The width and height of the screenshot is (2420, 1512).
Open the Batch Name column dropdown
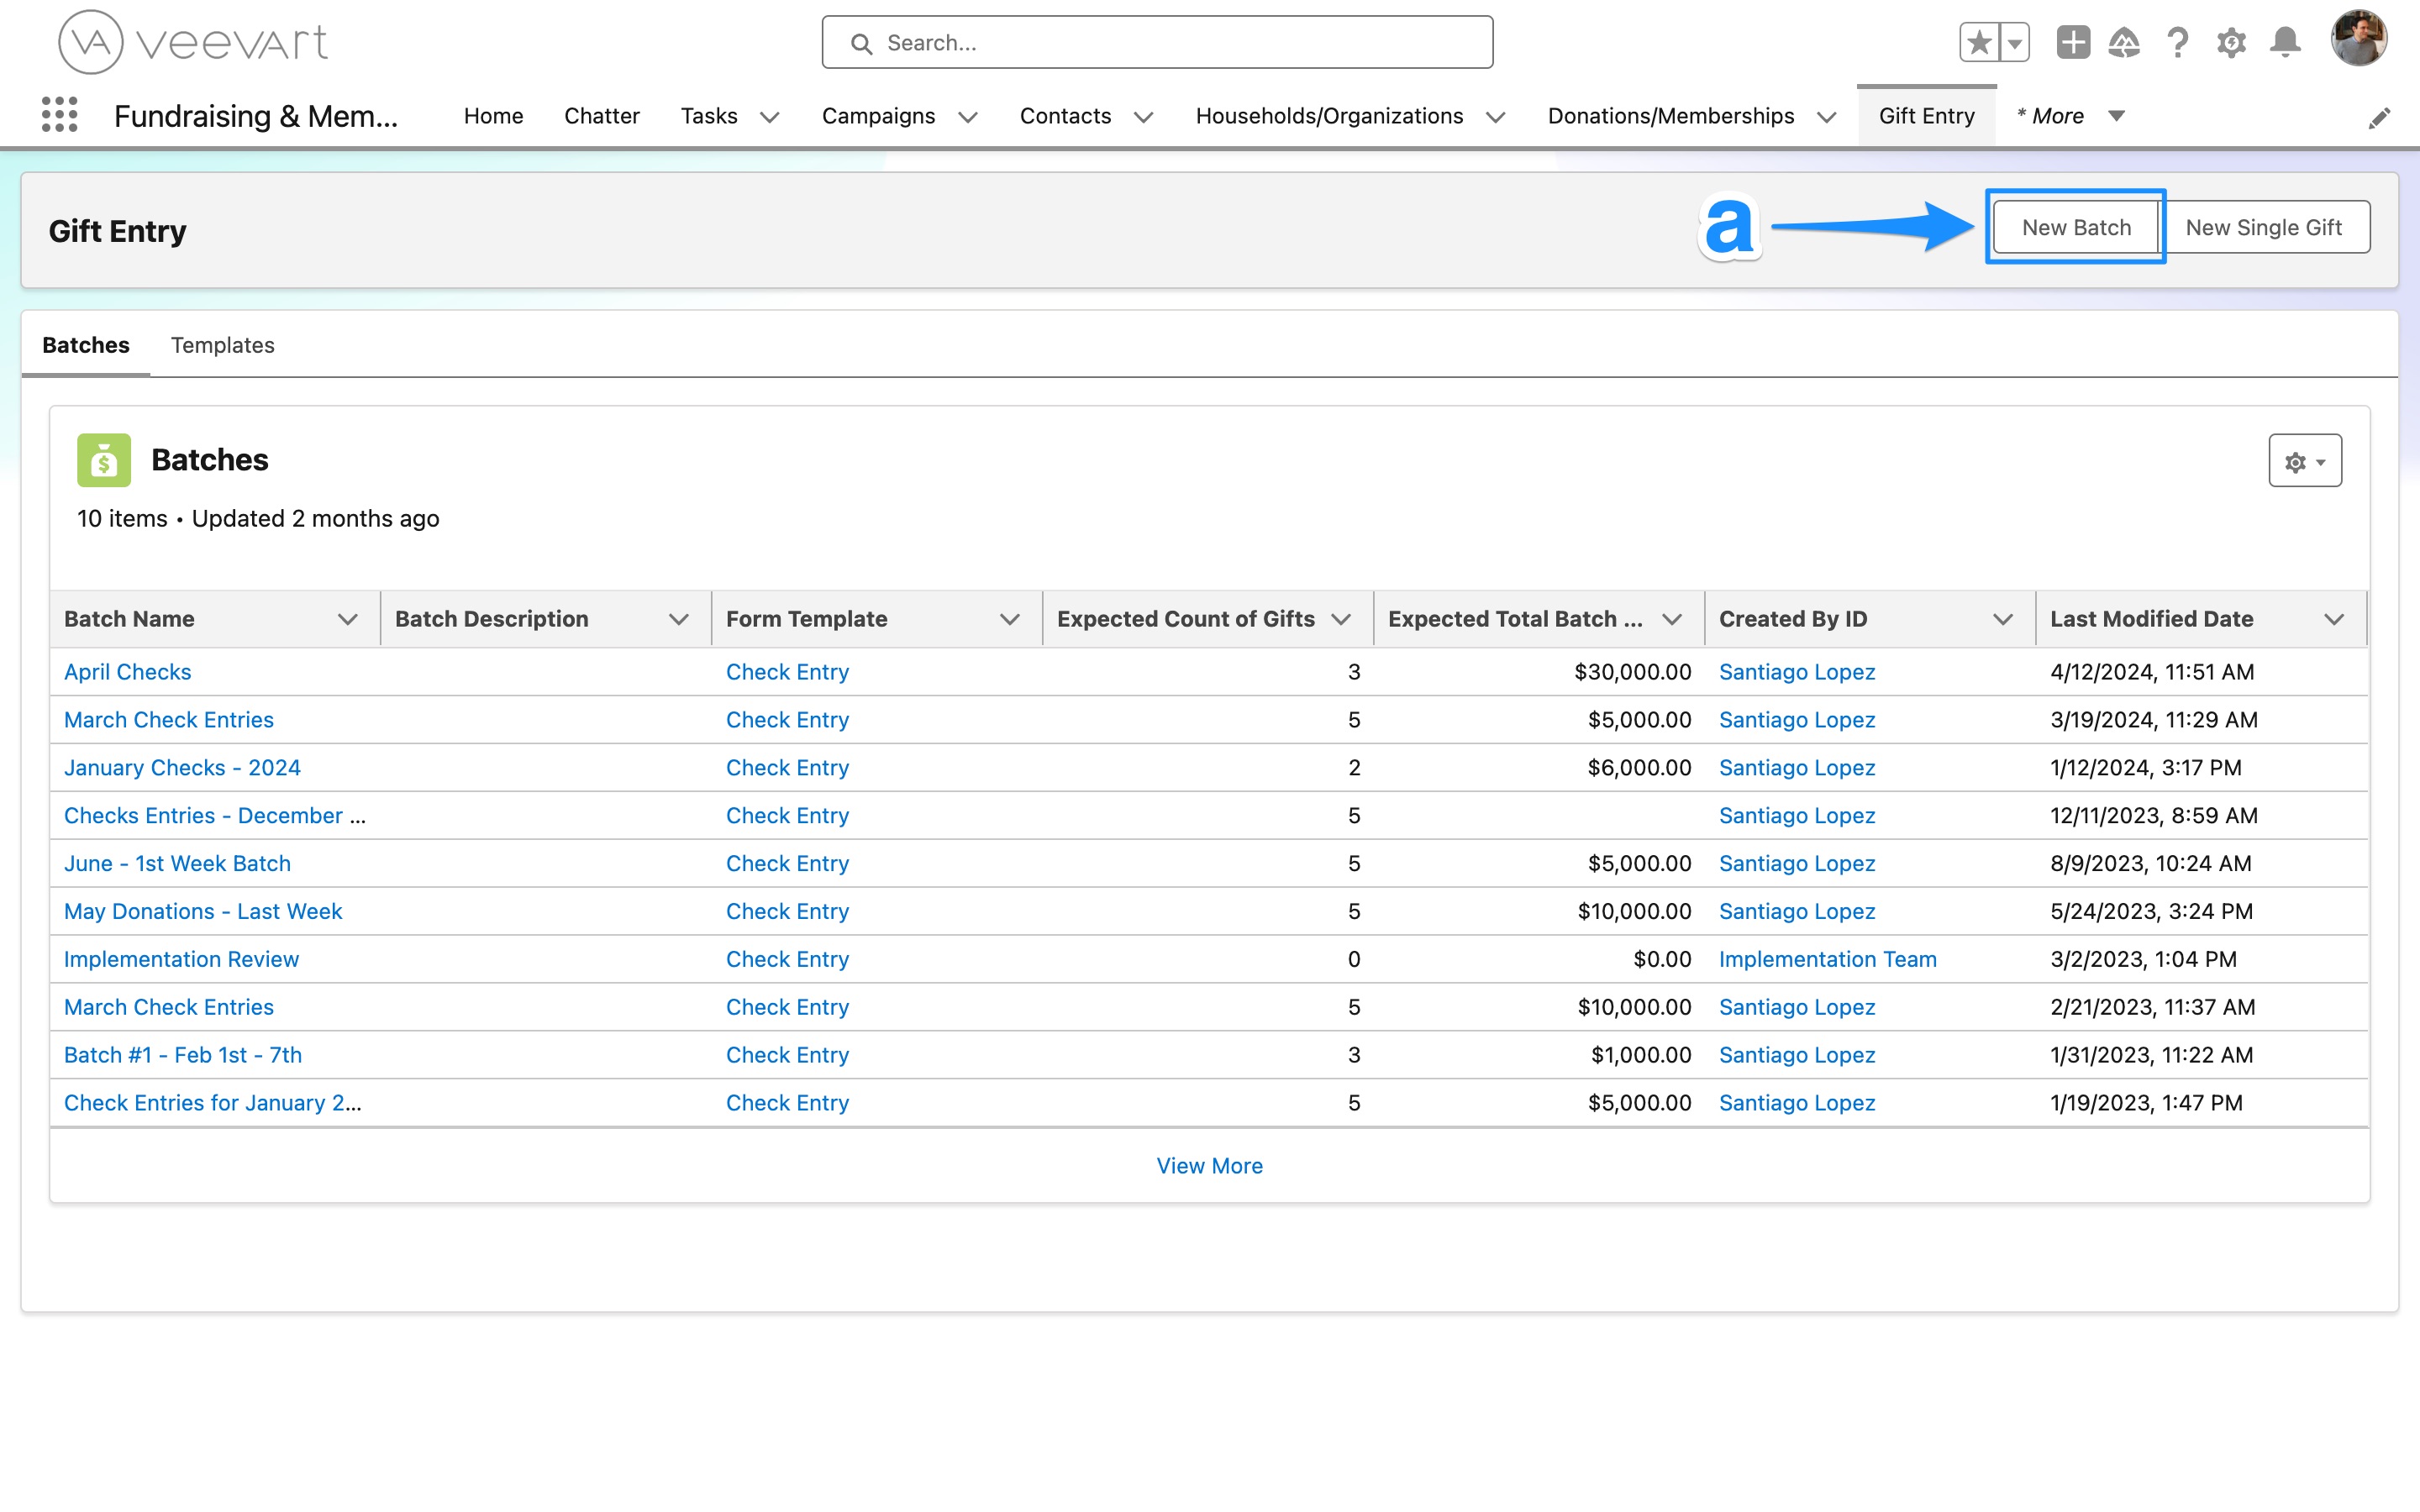coord(347,618)
